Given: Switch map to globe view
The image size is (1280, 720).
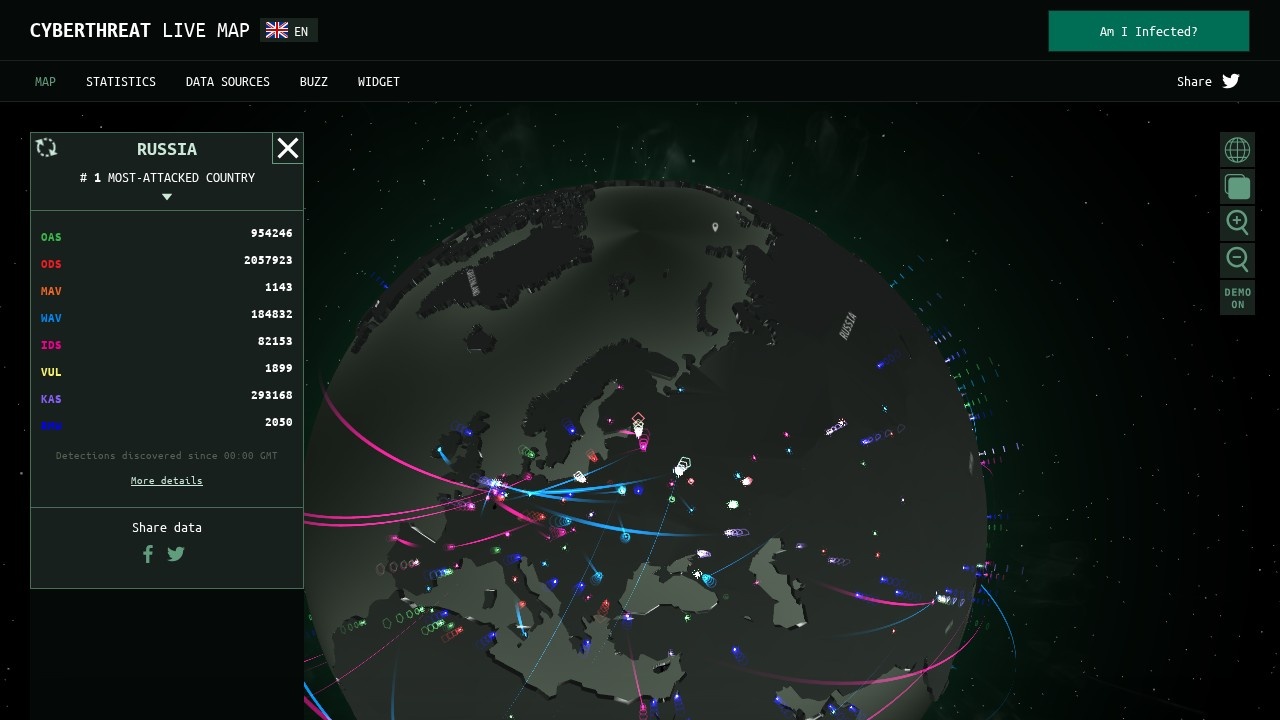Looking at the screenshot, I should click(1237, 150).
